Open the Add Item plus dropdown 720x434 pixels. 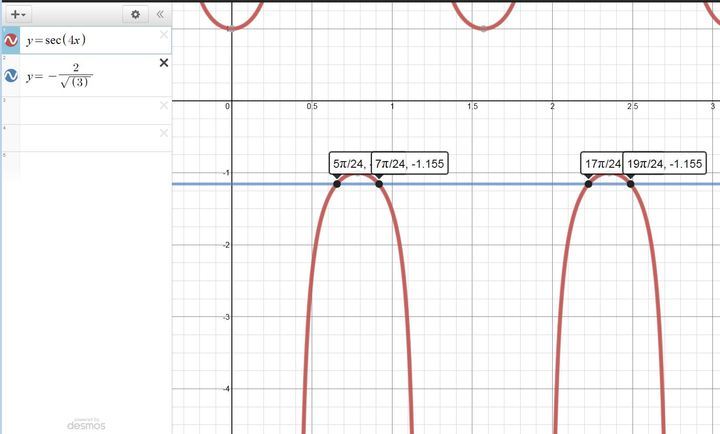pyautogui.click(x=18, y=14)
